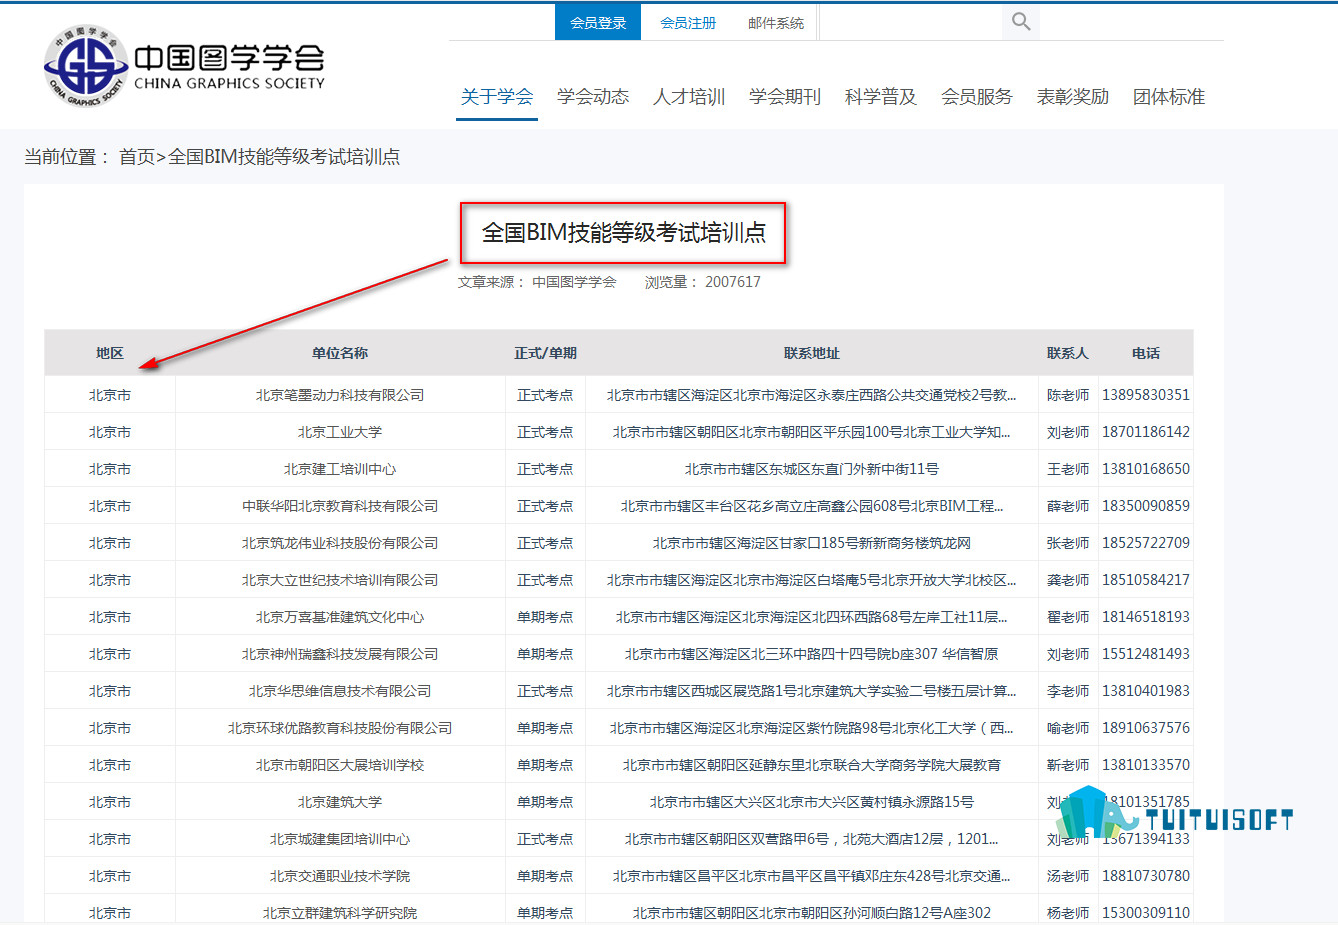Open the 人才培训 menu item
Screen dimensions: 1338x925
[x=689, y=97]
